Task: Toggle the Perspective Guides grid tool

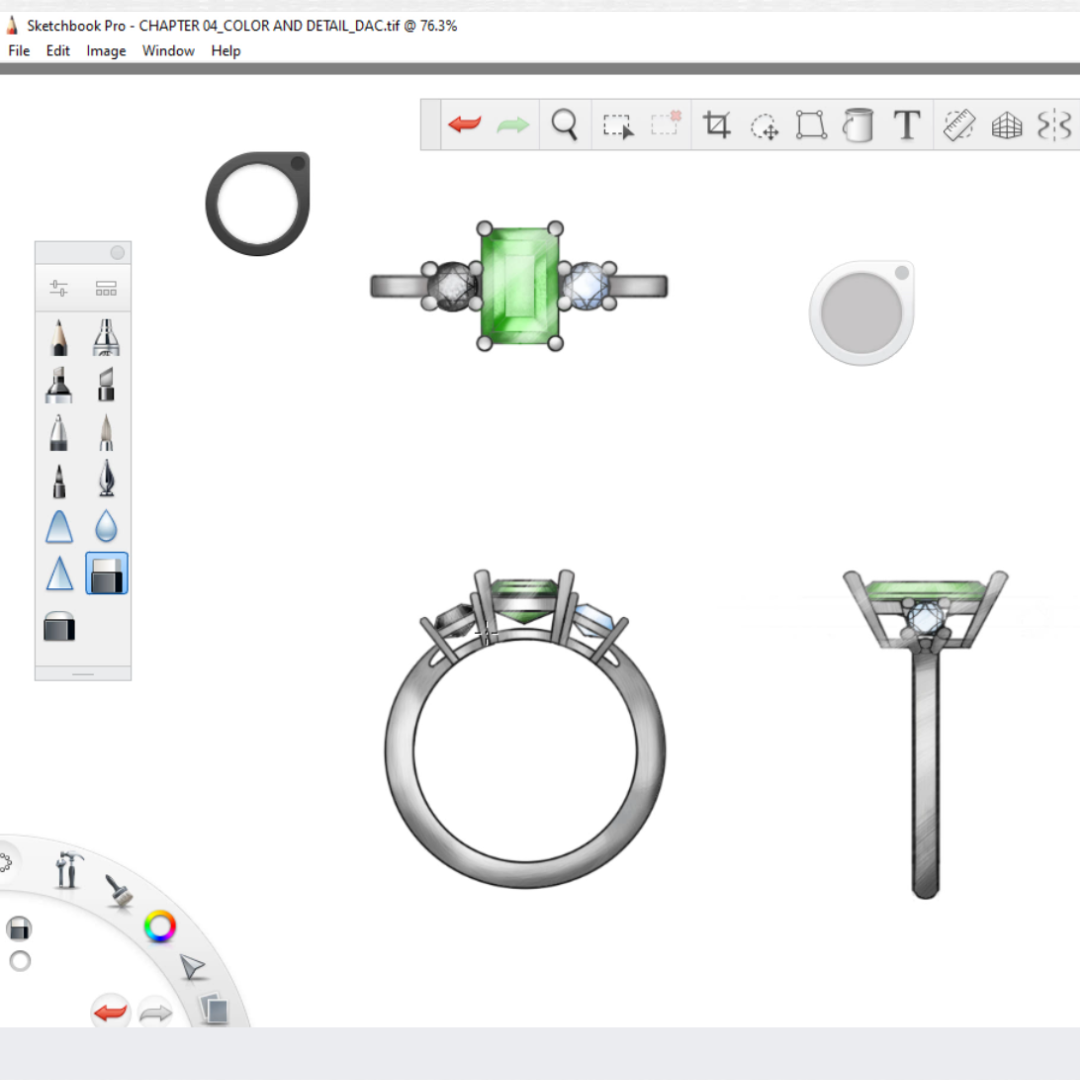Action: (x=1006, y=126)
